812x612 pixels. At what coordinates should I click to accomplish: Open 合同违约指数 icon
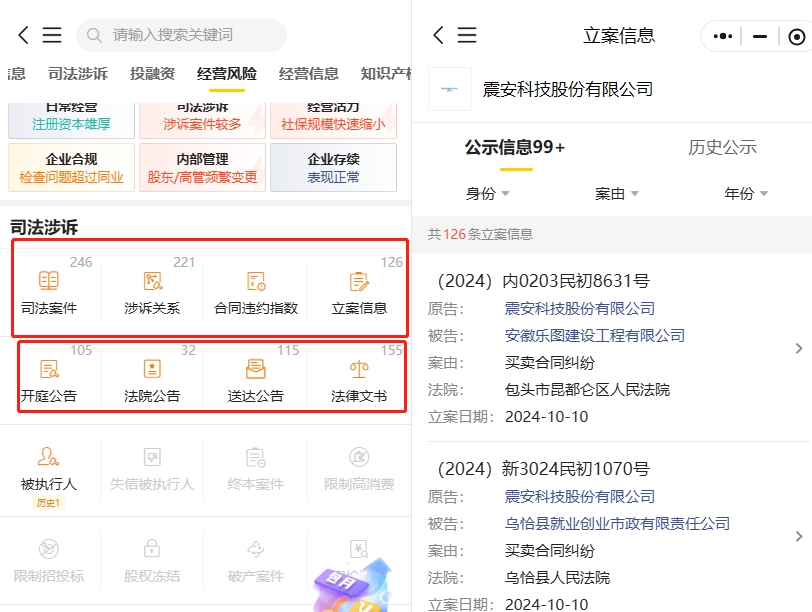(x=256, y=281)
